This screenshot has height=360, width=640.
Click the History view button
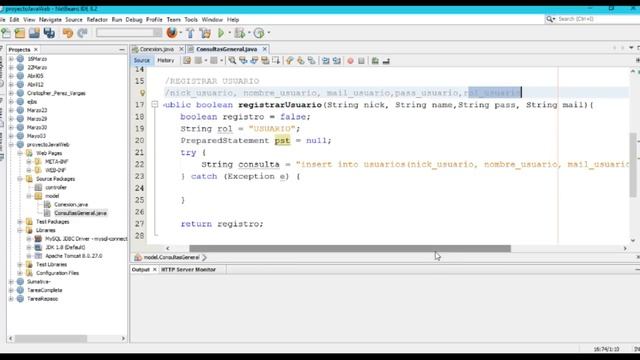166,60
